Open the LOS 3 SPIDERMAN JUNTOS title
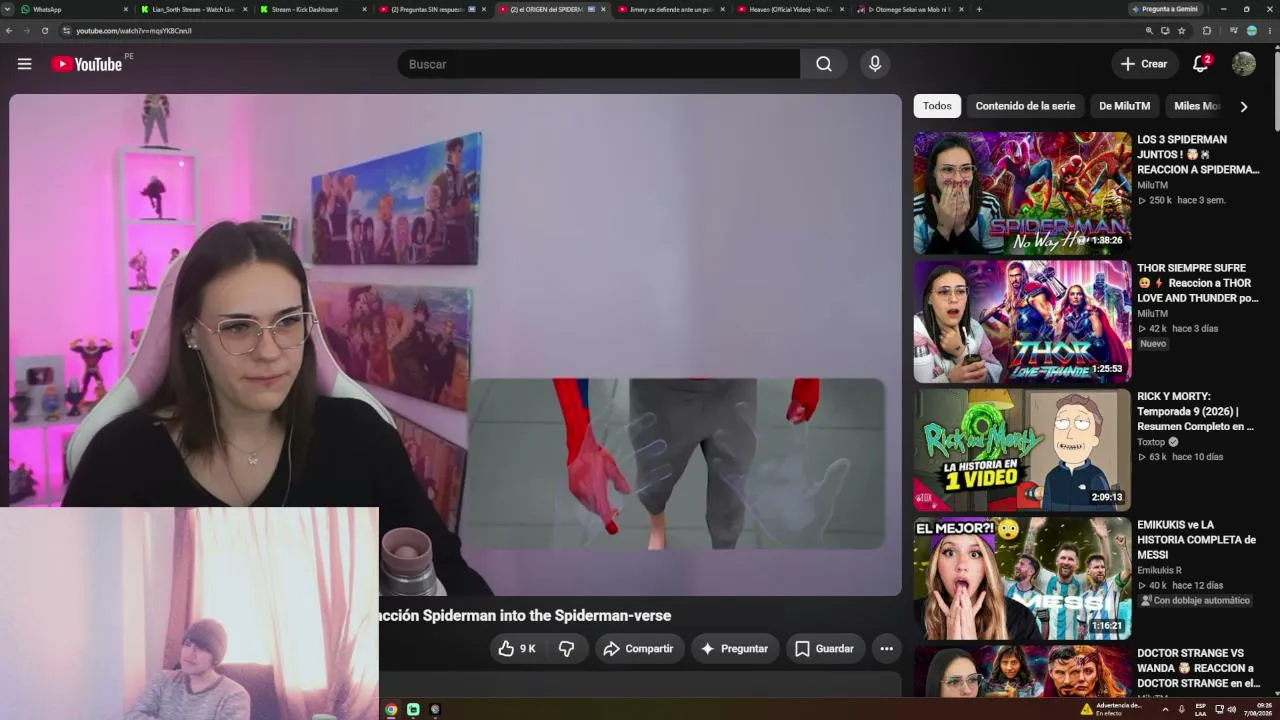 coord(1198,155)
